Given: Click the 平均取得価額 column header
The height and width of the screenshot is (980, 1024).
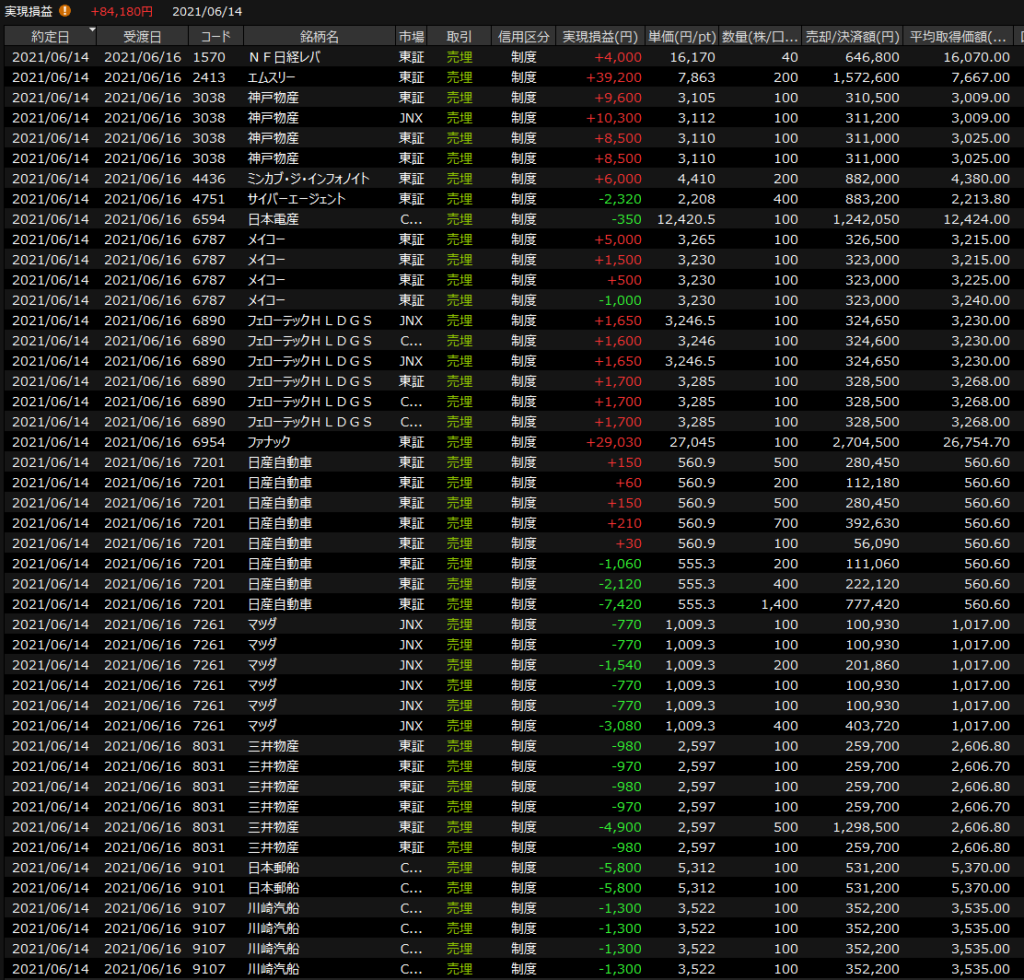Looking at the screenshot, I should click(958, 37).
